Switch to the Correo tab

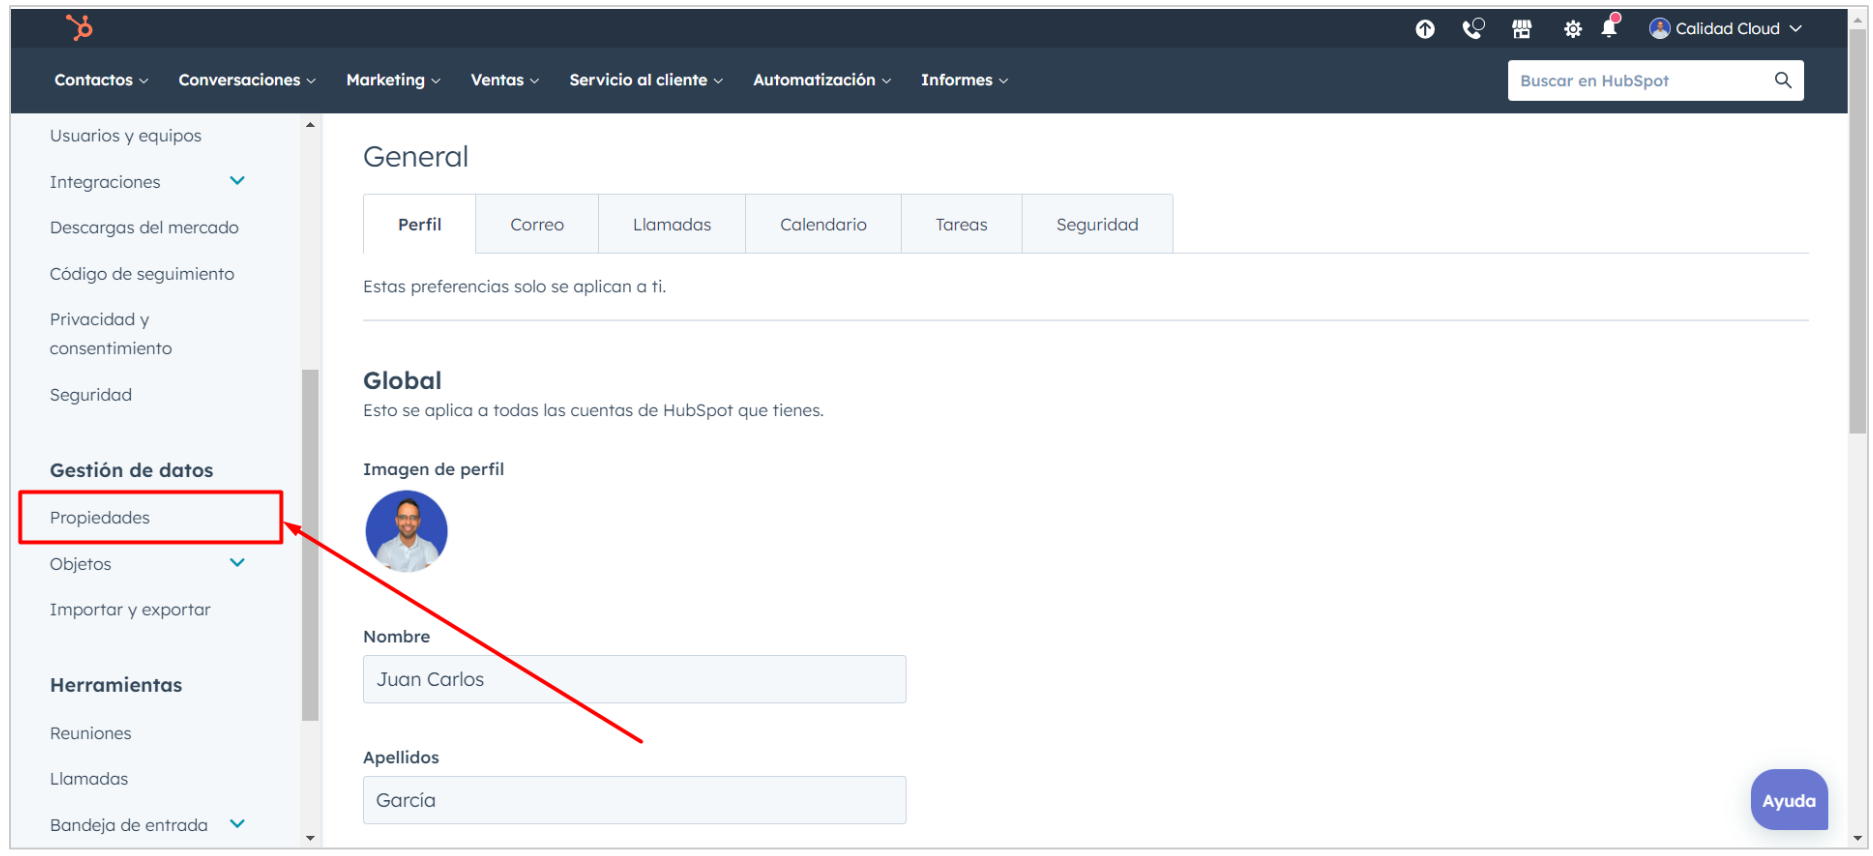537,225
